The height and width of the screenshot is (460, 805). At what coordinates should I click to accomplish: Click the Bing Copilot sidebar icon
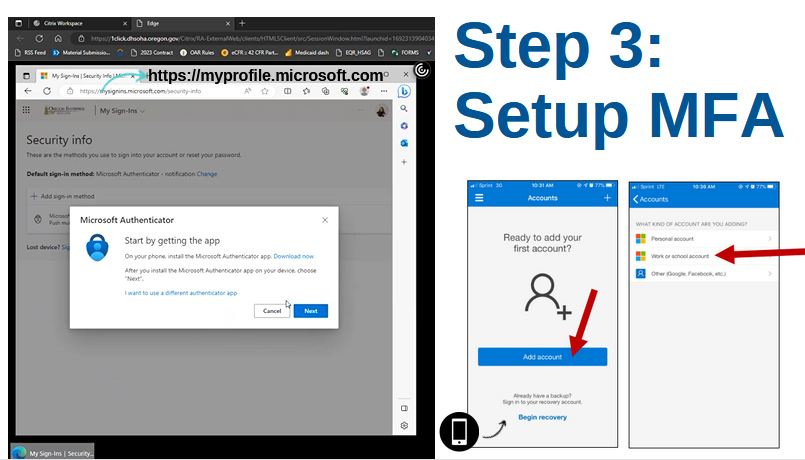point(404,91)
